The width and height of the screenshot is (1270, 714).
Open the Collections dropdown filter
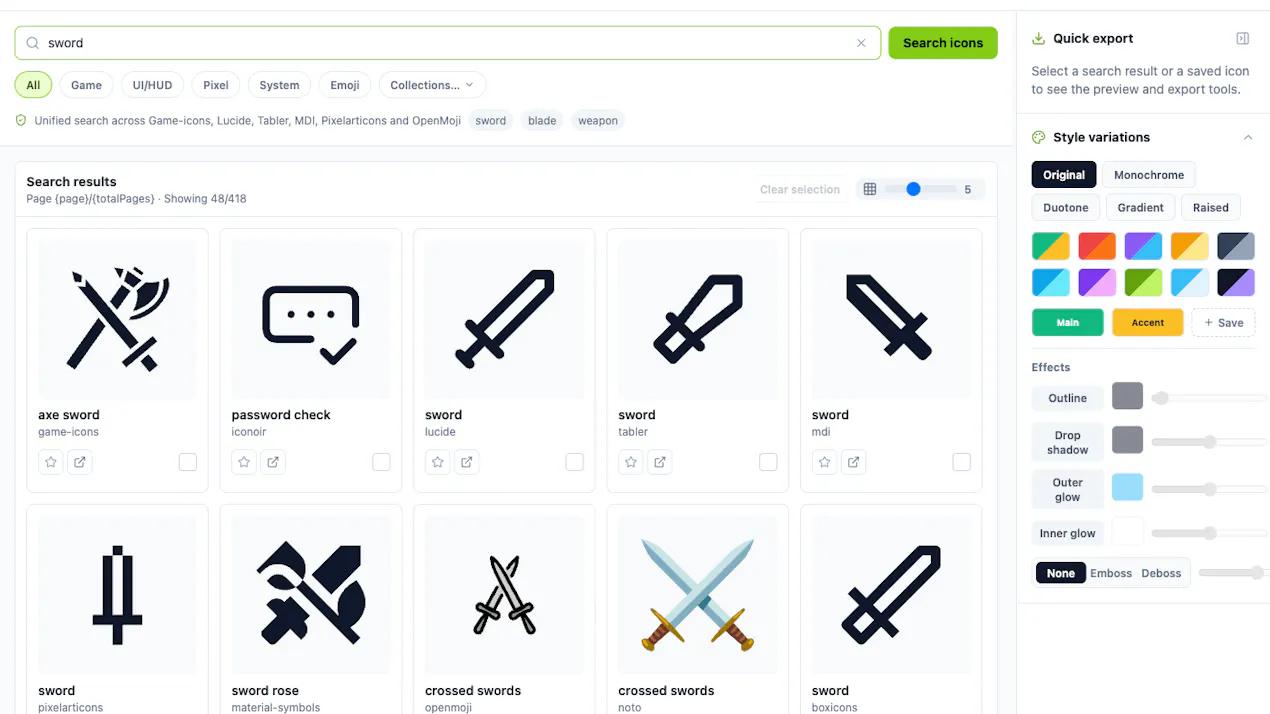(432, 85)
